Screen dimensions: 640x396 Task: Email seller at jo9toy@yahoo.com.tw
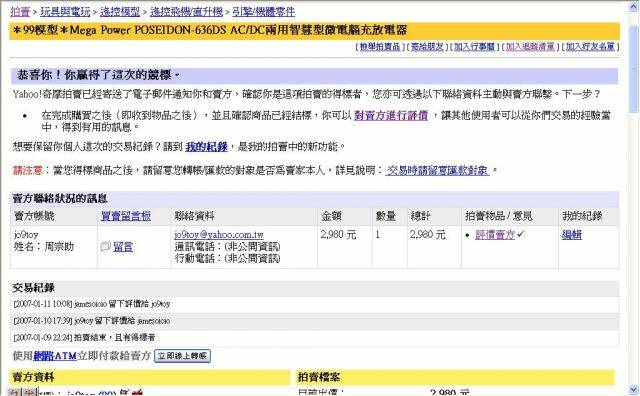pyautogui.click(x=219, y=235)
